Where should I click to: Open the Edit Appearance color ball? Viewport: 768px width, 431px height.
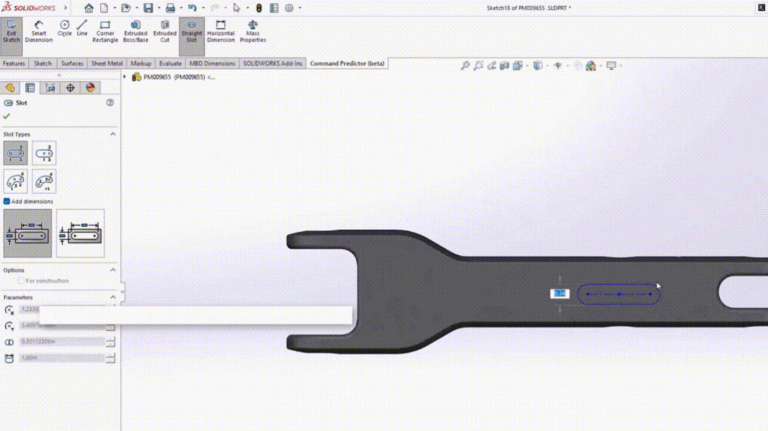590,66
